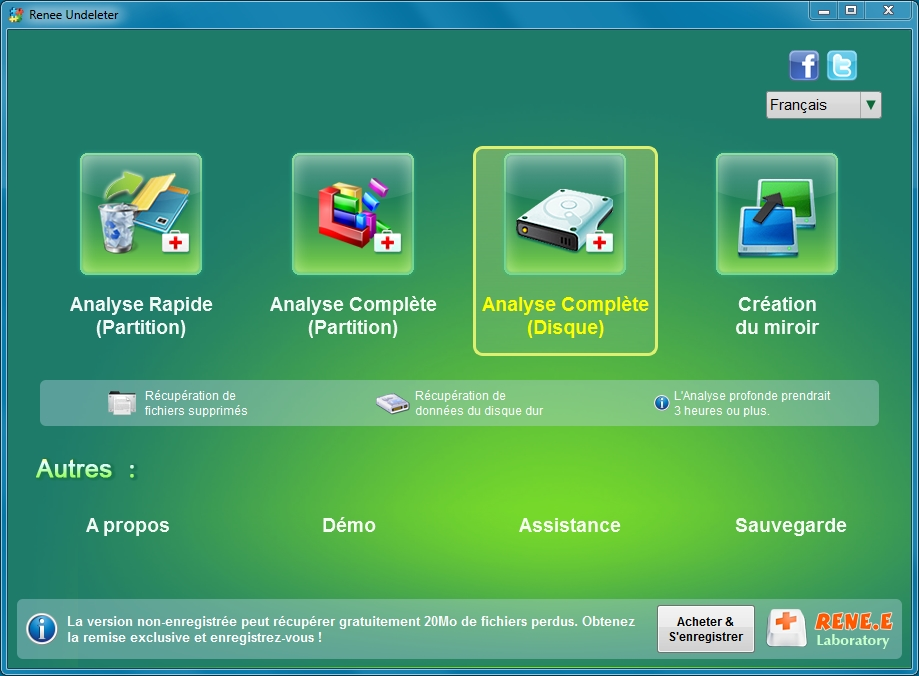Screen dimensions: 919x676
Task: Open the A propos section
Action: (127, 525)
